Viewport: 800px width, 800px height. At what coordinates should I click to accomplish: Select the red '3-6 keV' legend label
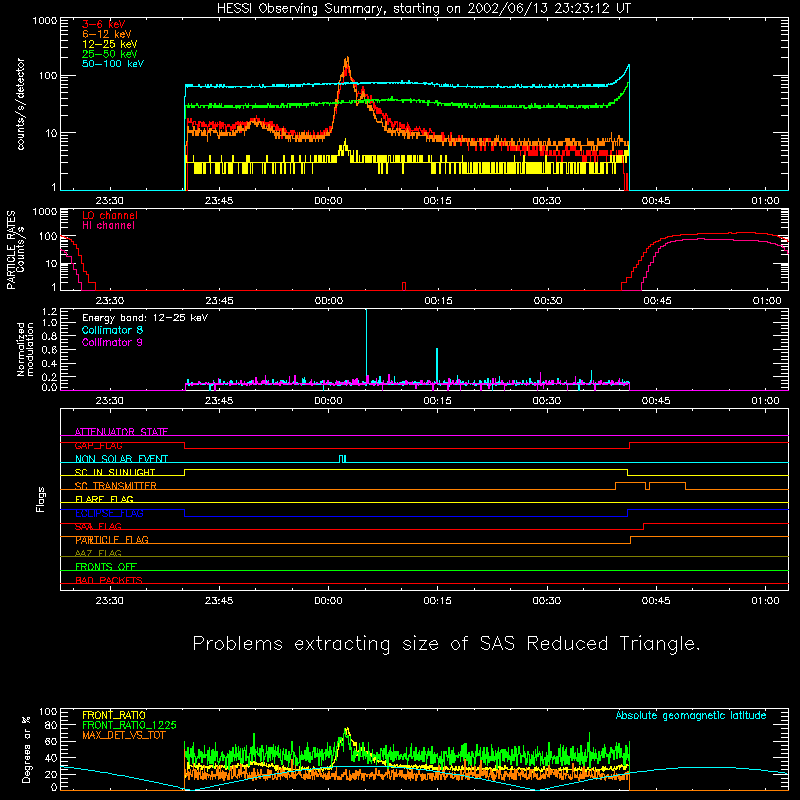[104, 24]
